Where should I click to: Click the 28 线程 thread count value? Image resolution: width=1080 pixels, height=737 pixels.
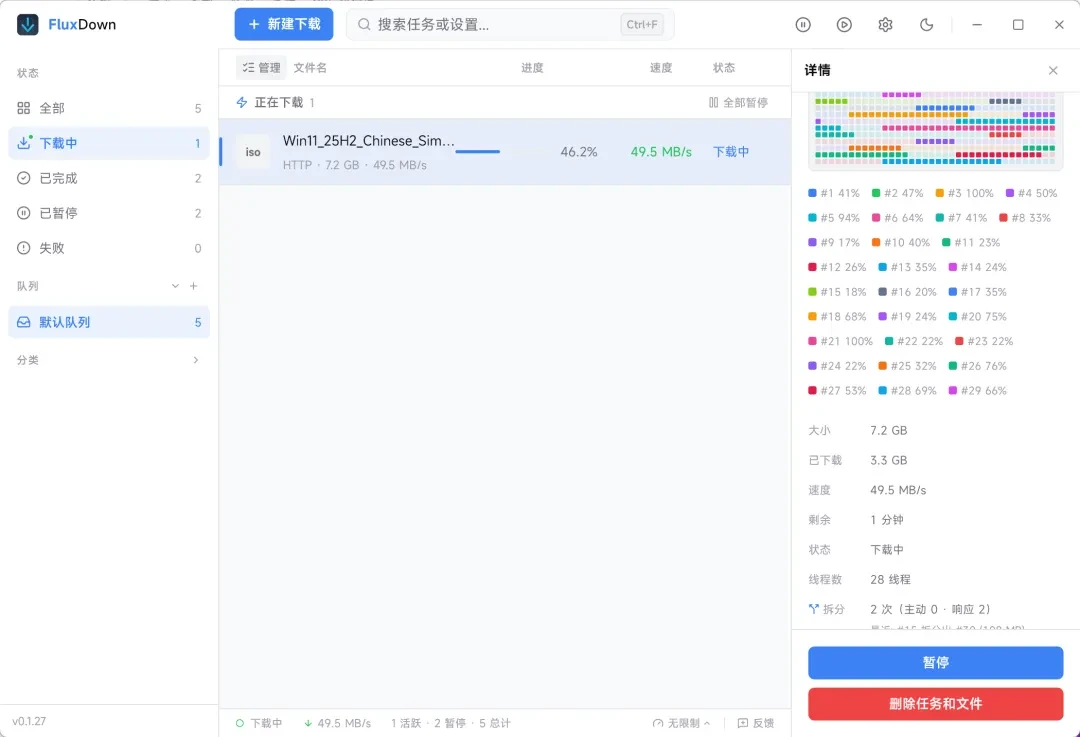click(890, 580)
